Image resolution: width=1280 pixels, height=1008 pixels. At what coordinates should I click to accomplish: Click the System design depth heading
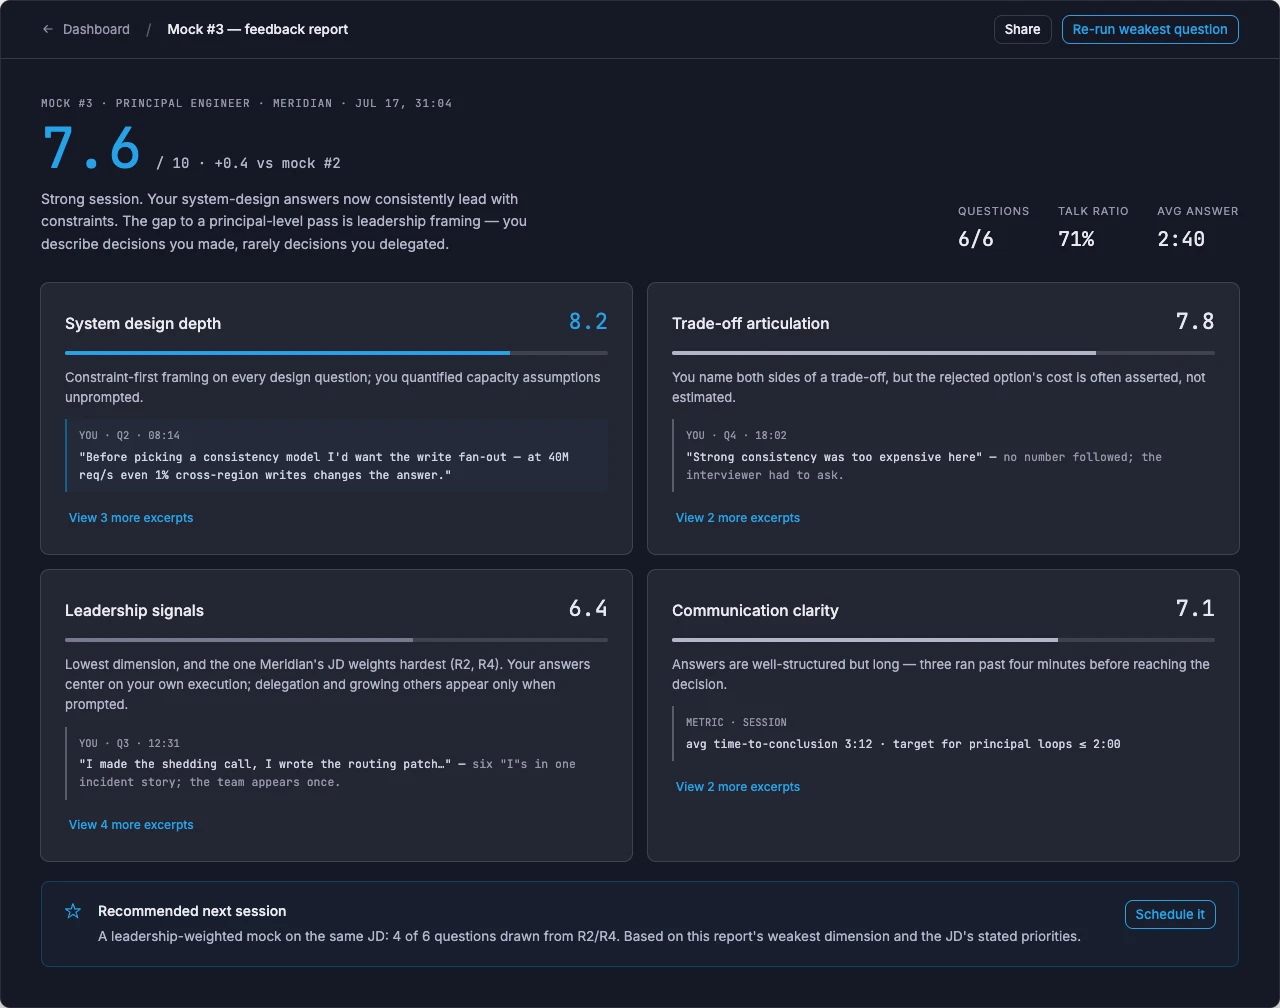pyautogui.click(x=143, y=324)
